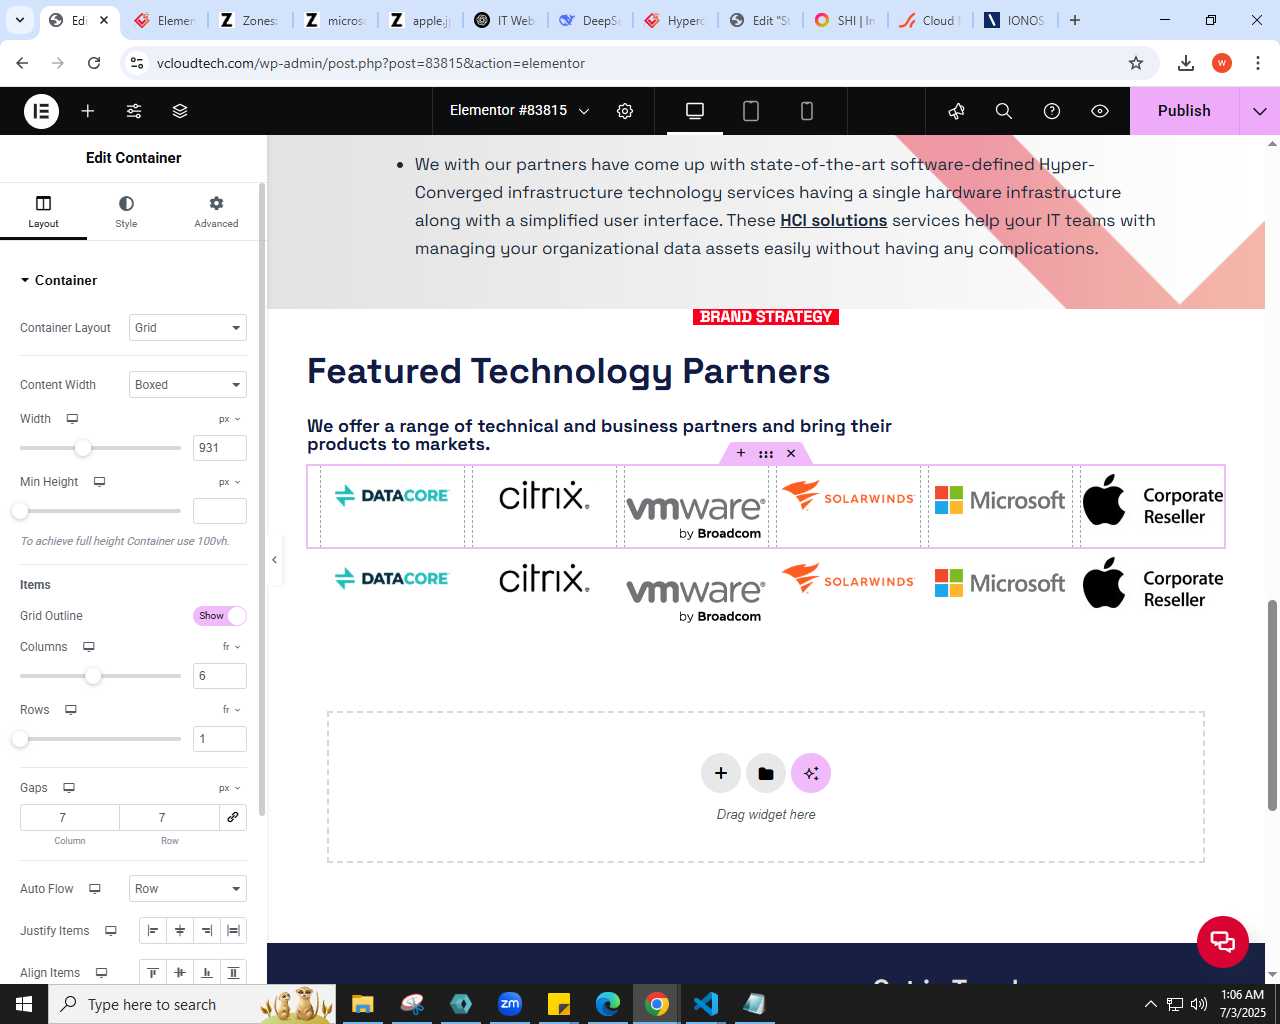Justify items stretch

point(233,931)
